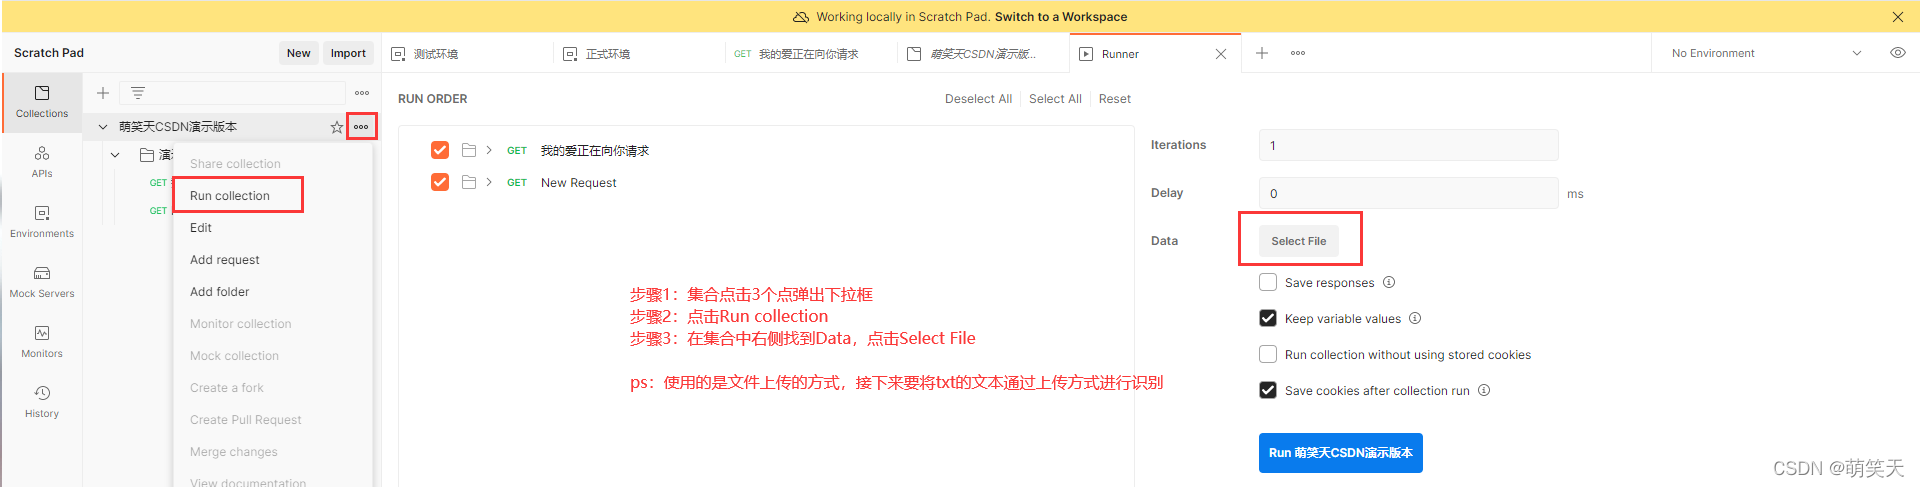Choose Mock collection from the context menu
The width and height of the screenshot is (1920, 487).
[272, 356]
